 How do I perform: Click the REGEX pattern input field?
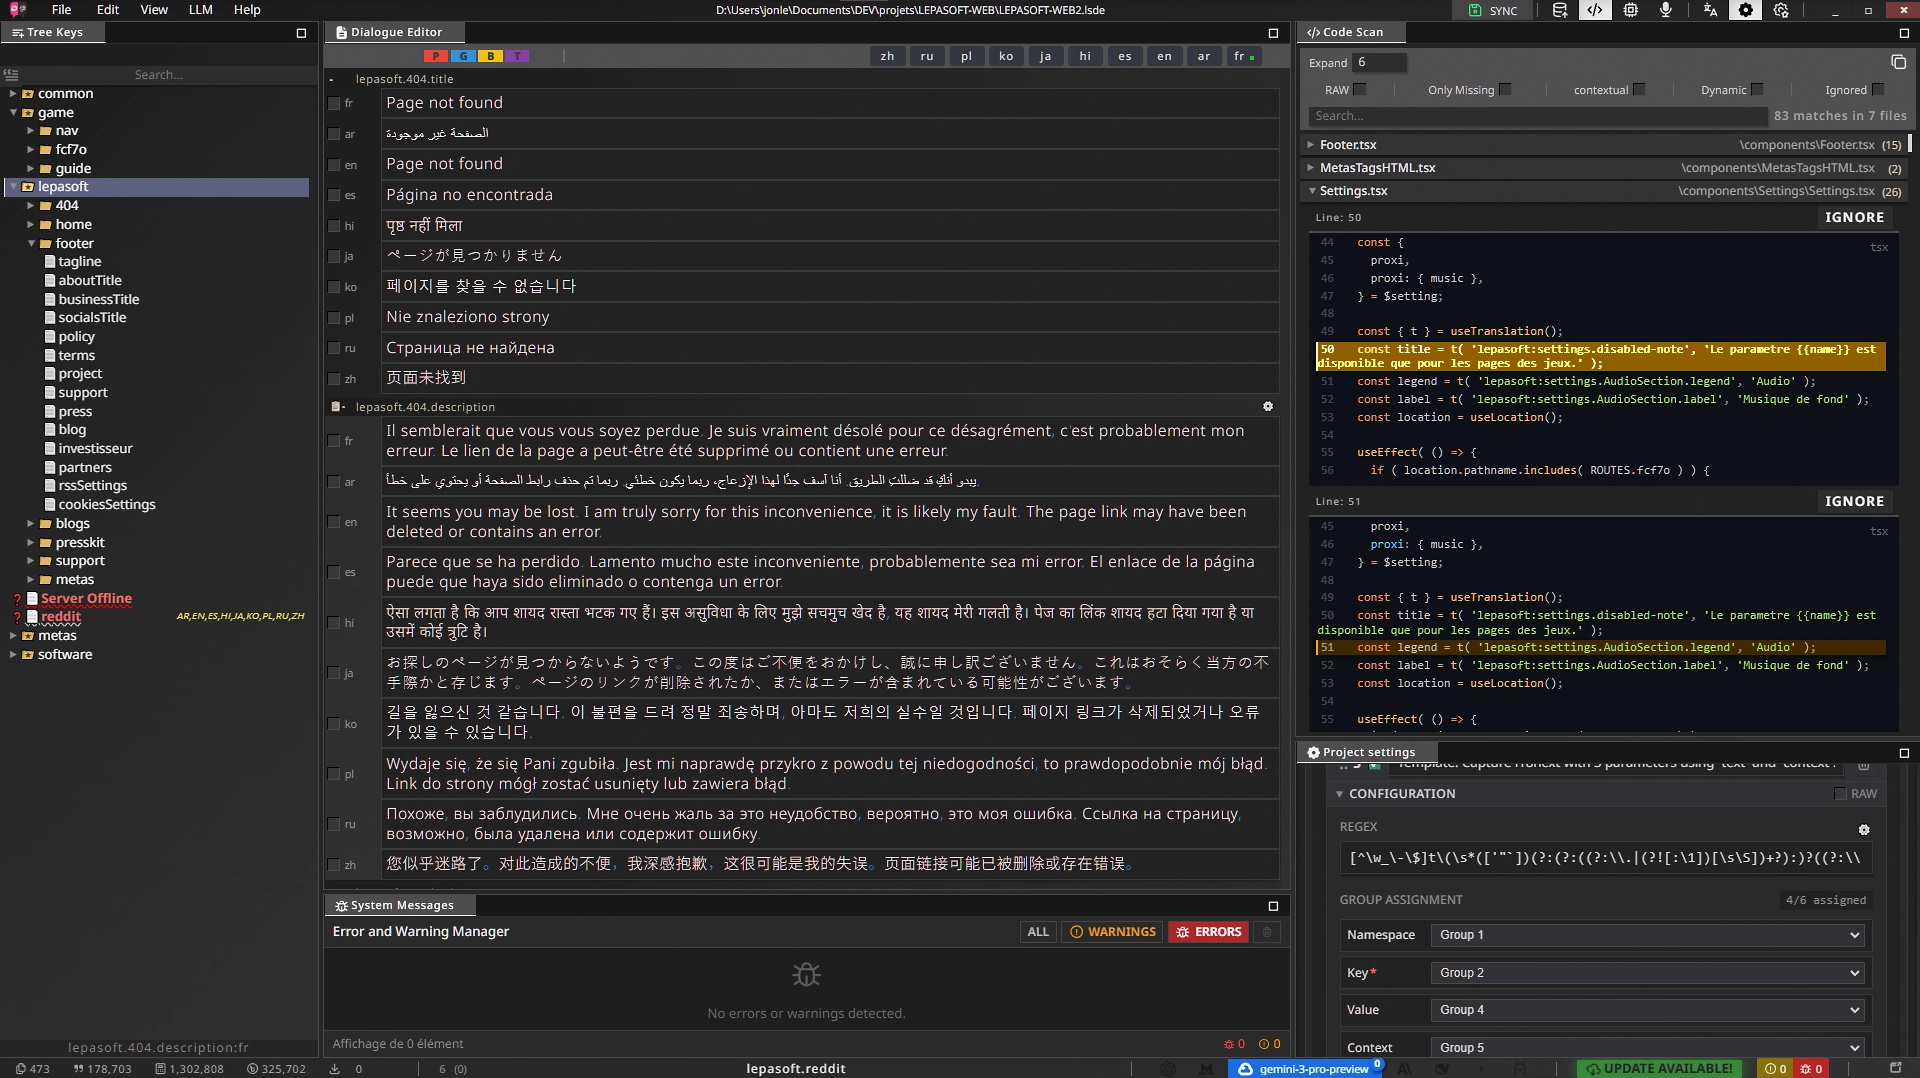coord(1605,858)
